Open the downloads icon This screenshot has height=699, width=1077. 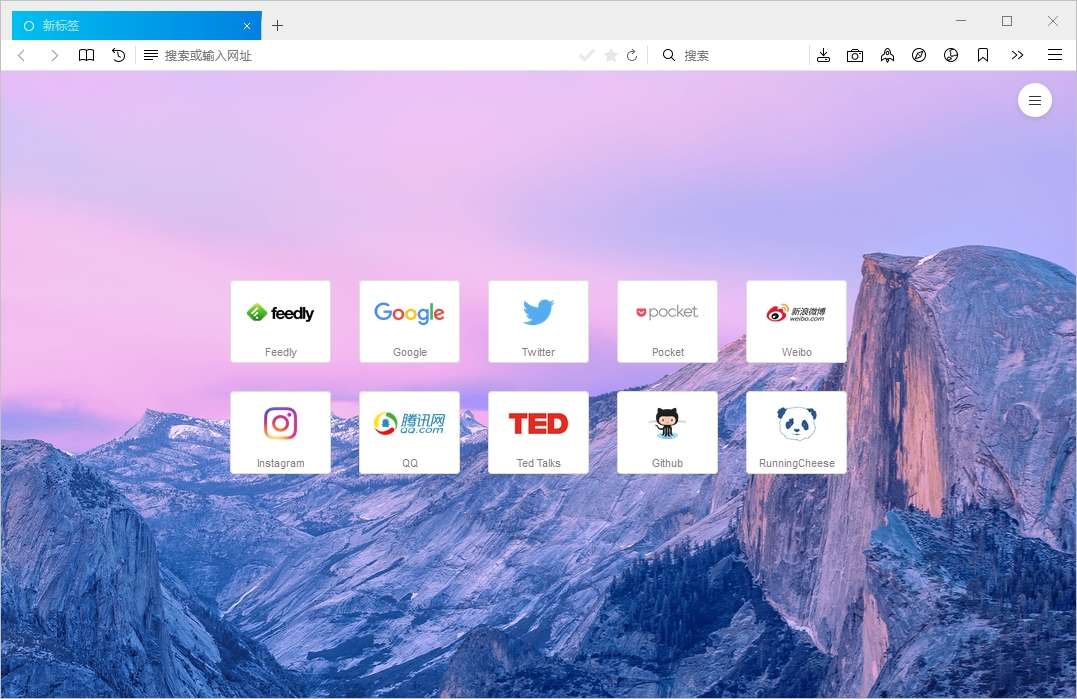pos(824,56)
